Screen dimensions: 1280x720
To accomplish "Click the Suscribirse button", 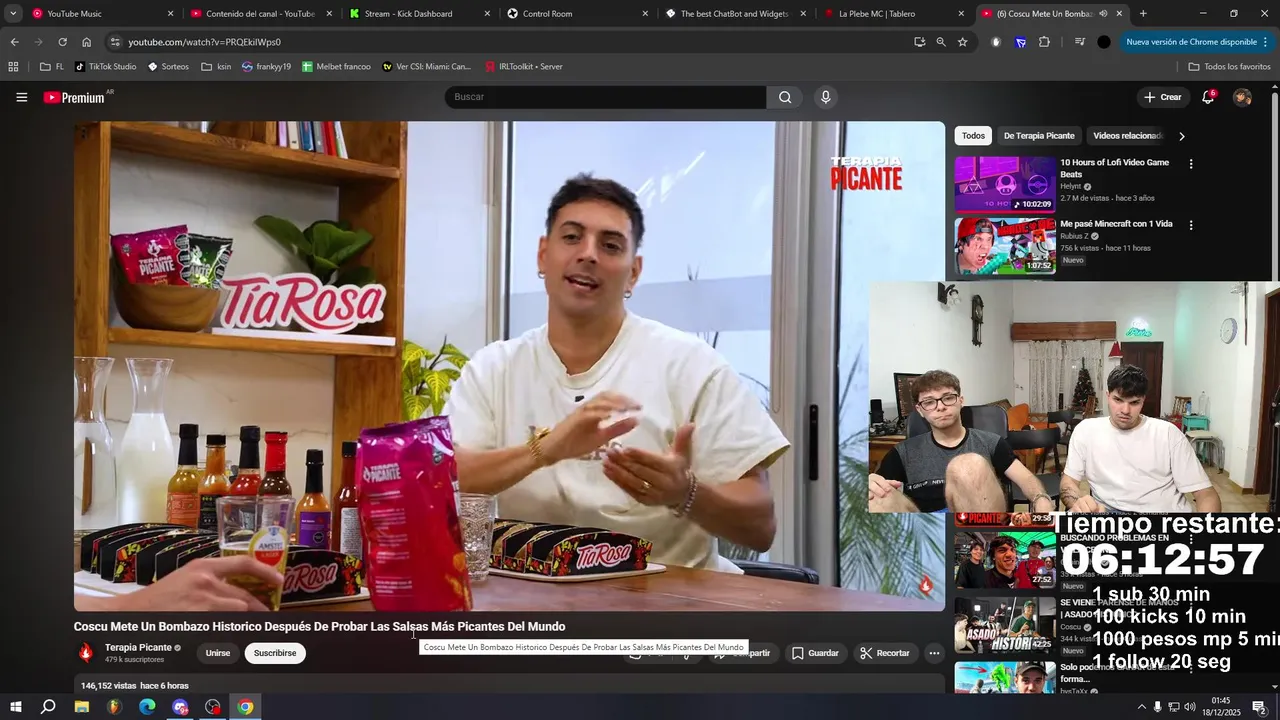I will click(275, 653).
